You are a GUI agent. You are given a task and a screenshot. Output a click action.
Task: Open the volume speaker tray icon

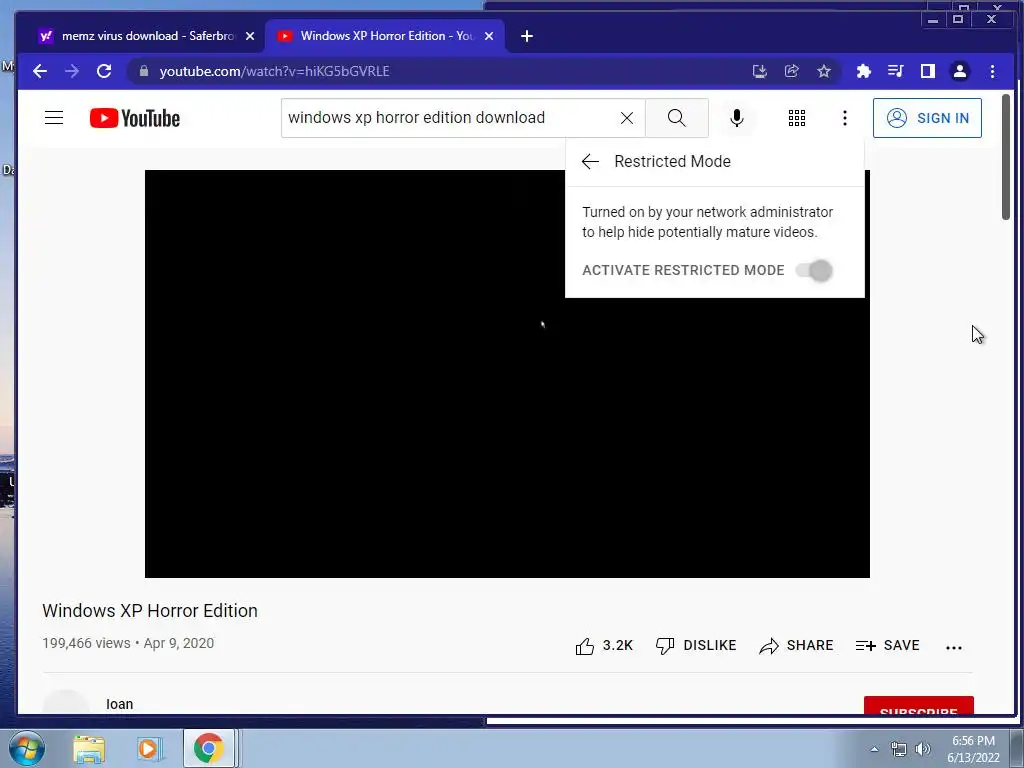pos(923,749)
